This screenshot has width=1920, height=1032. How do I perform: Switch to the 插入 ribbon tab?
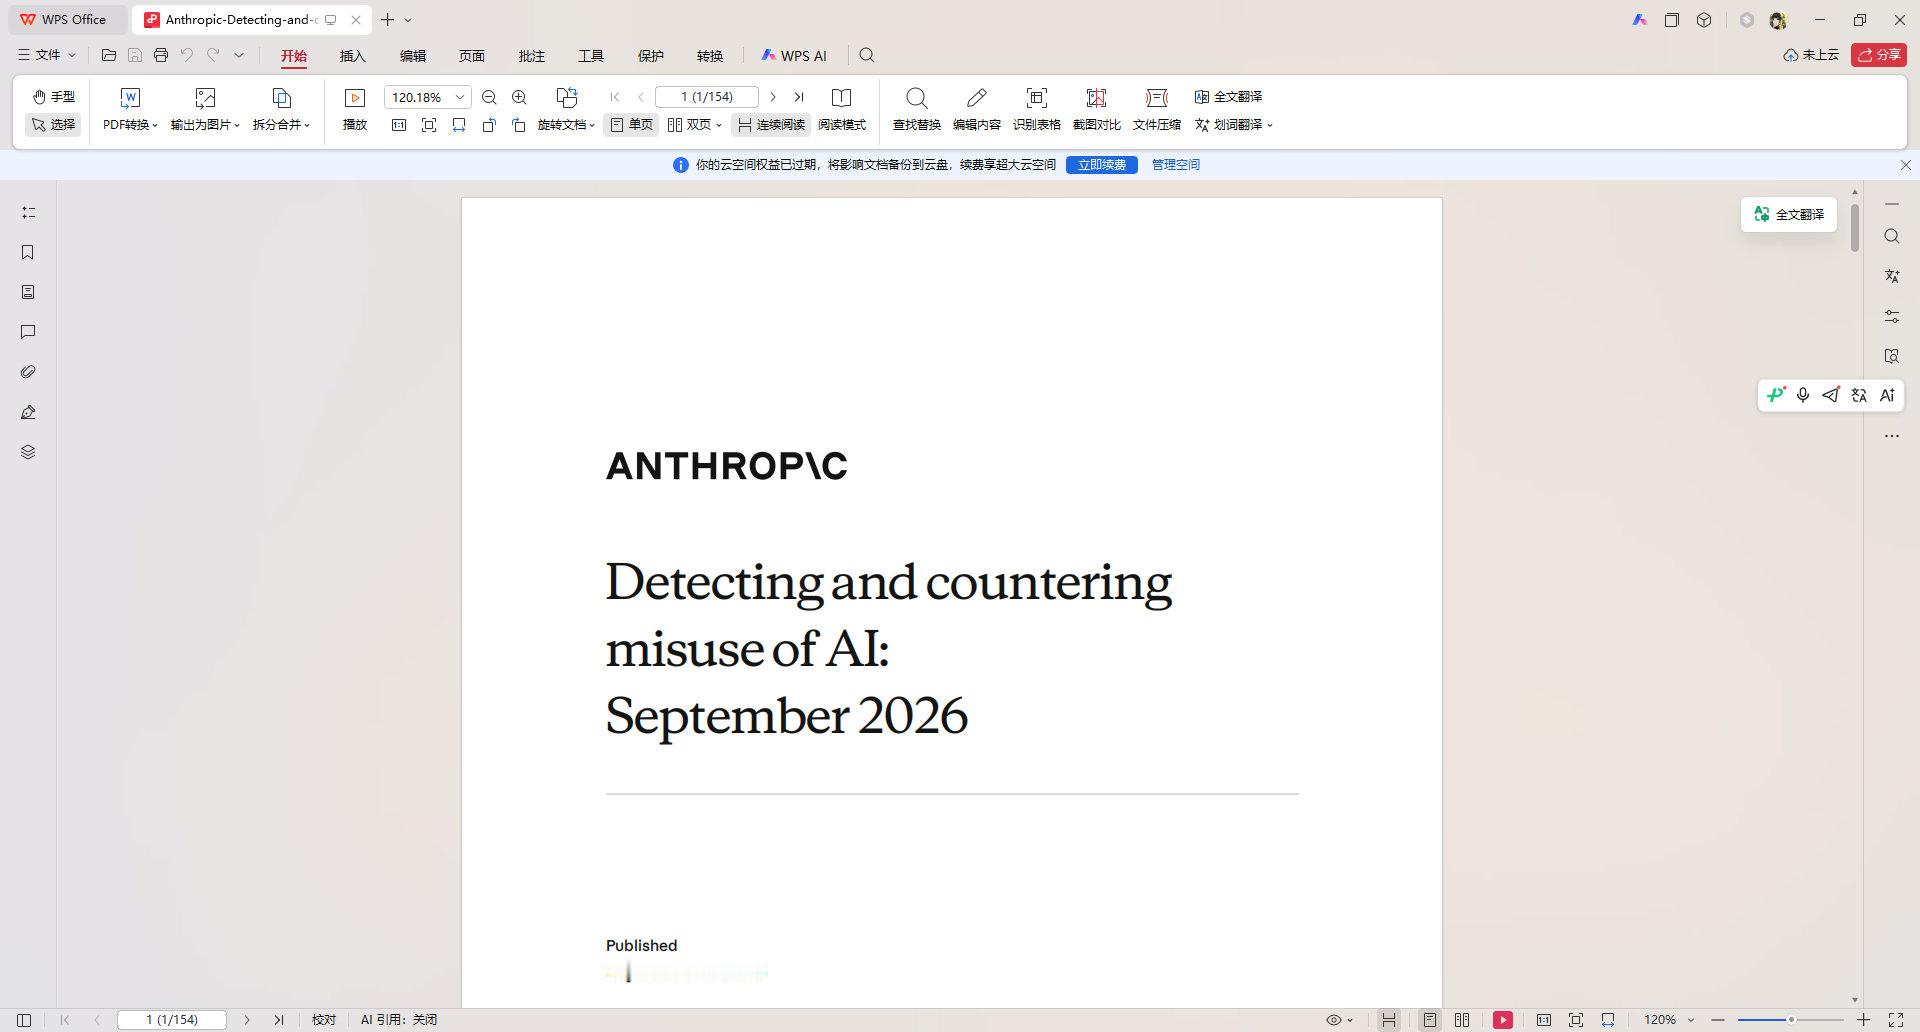[x=353, y=56]
